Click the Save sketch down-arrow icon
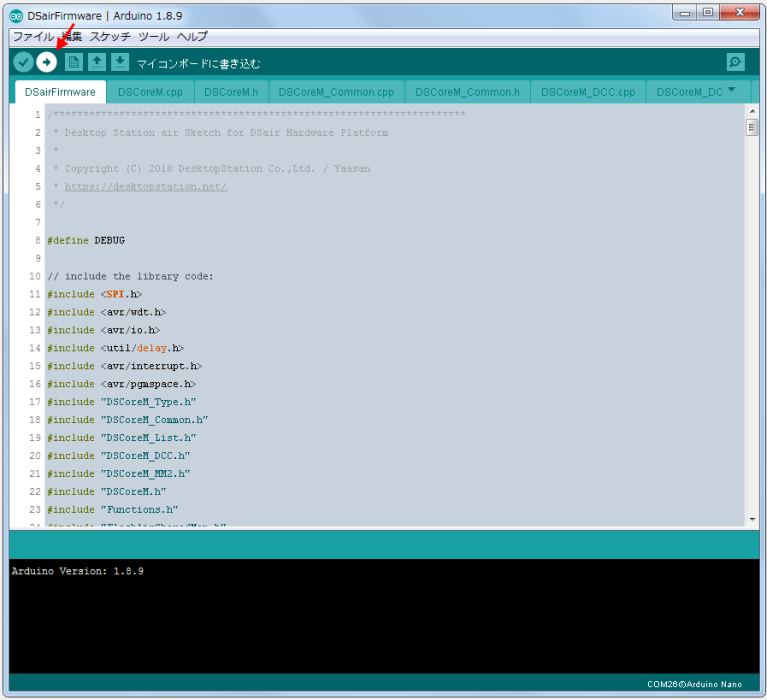This screenshot has width=767, height=700. [x=120, y=62]
